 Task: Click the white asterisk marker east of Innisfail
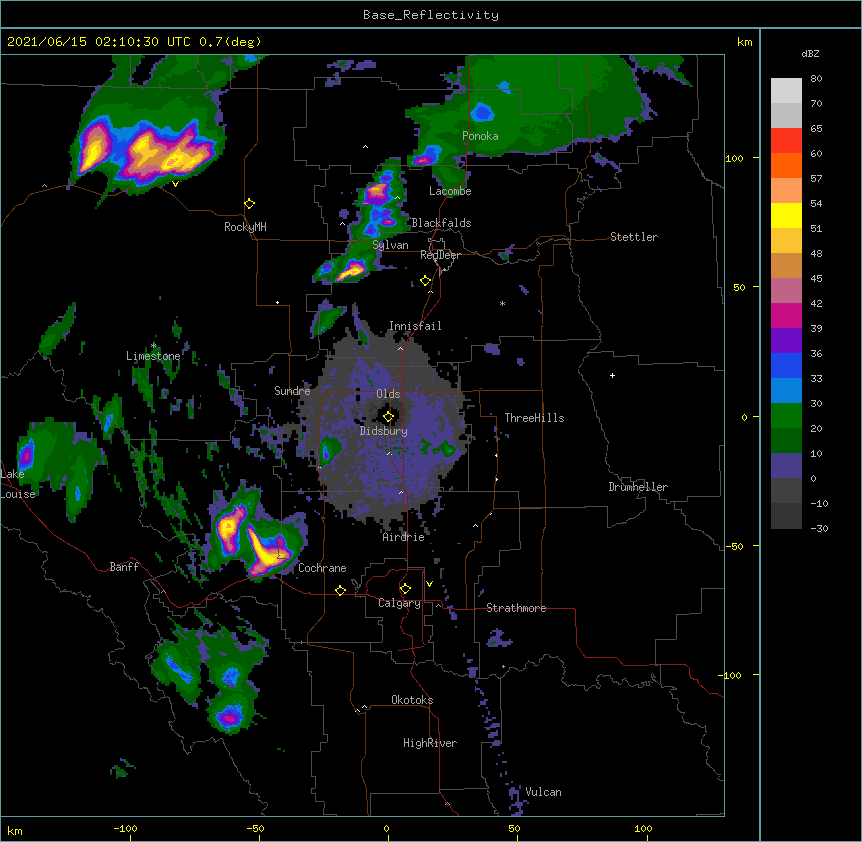502,303
